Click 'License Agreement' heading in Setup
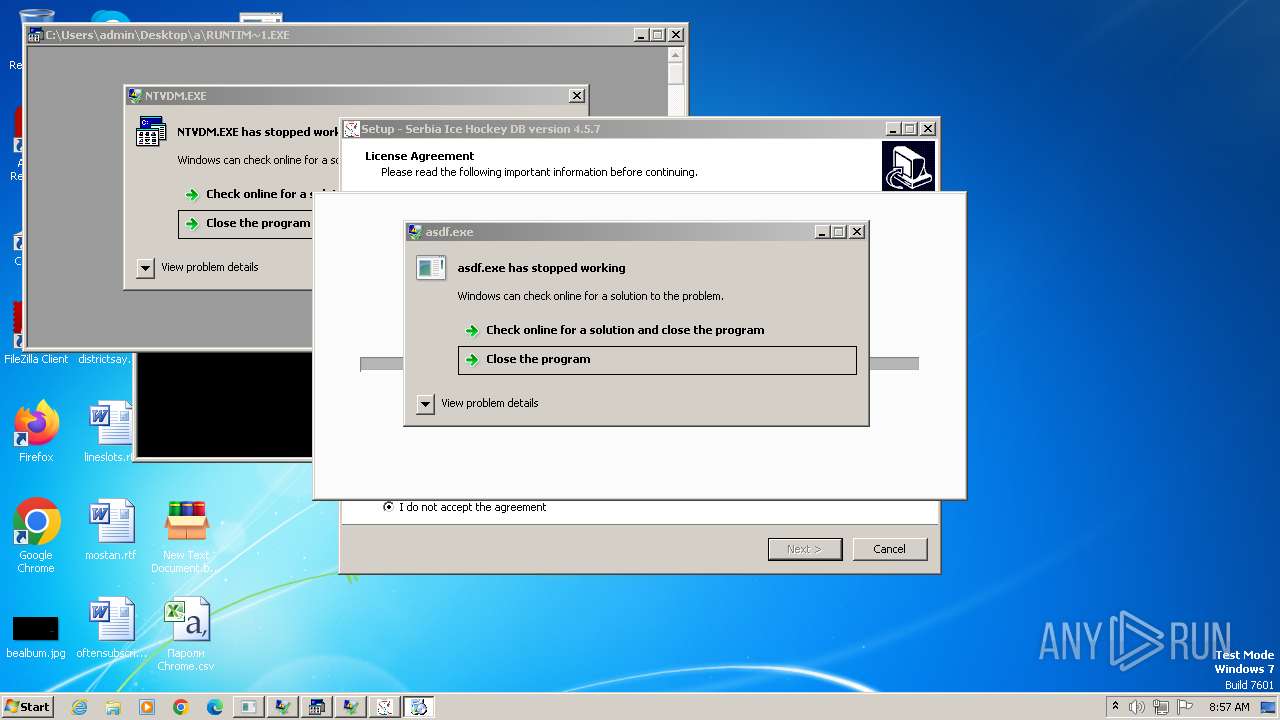 tap(419, 156)
